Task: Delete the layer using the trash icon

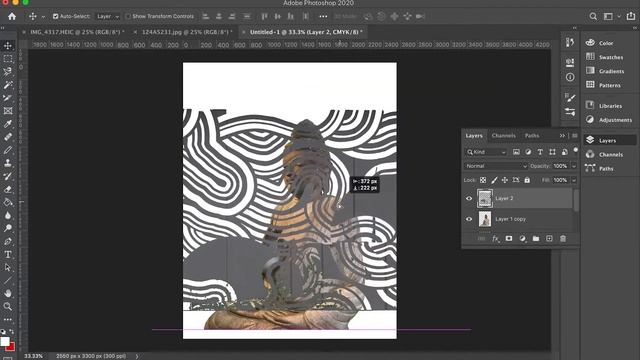Action: 563,238
